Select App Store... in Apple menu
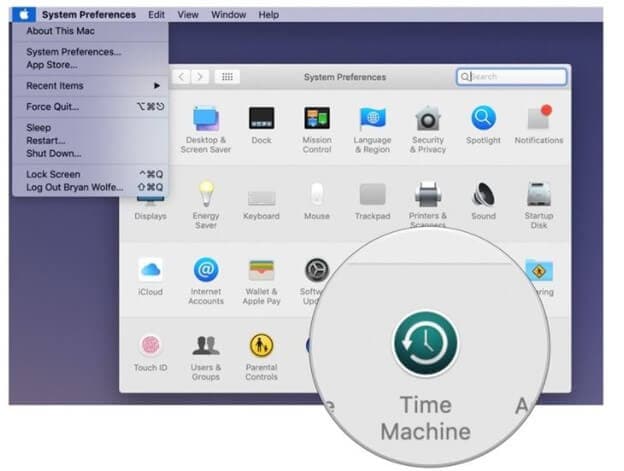624x471 pixels. point(91,65)
